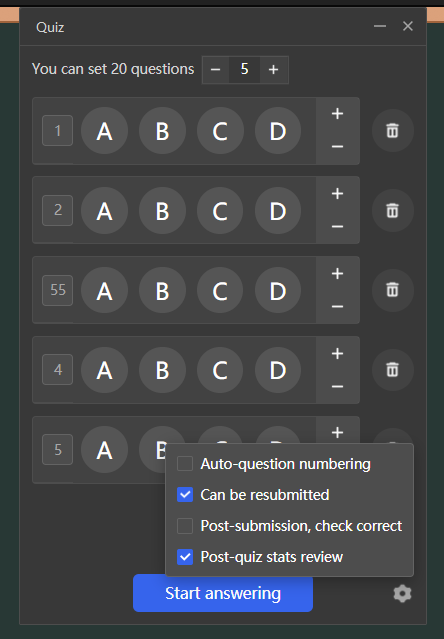Click the Start answering button
This screenshot has width=444, height=639.
(x=223, y=593)
